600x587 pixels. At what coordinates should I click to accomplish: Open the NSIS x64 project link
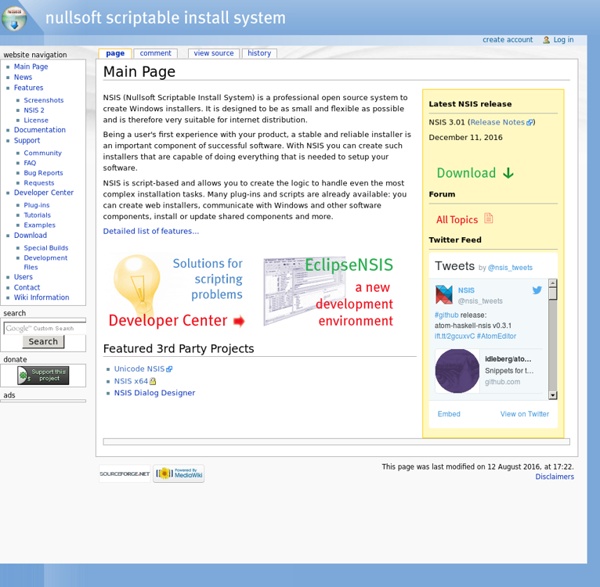pos(131,381)
